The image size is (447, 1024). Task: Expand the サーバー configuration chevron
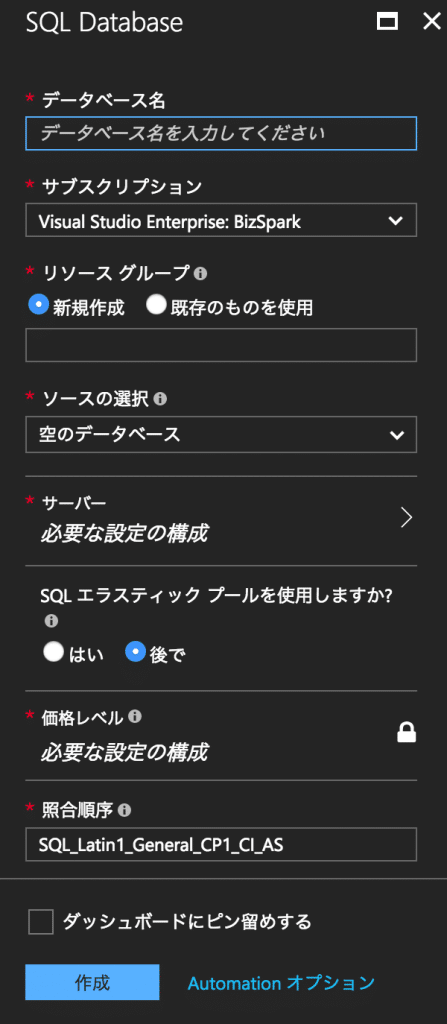[406, 518]
